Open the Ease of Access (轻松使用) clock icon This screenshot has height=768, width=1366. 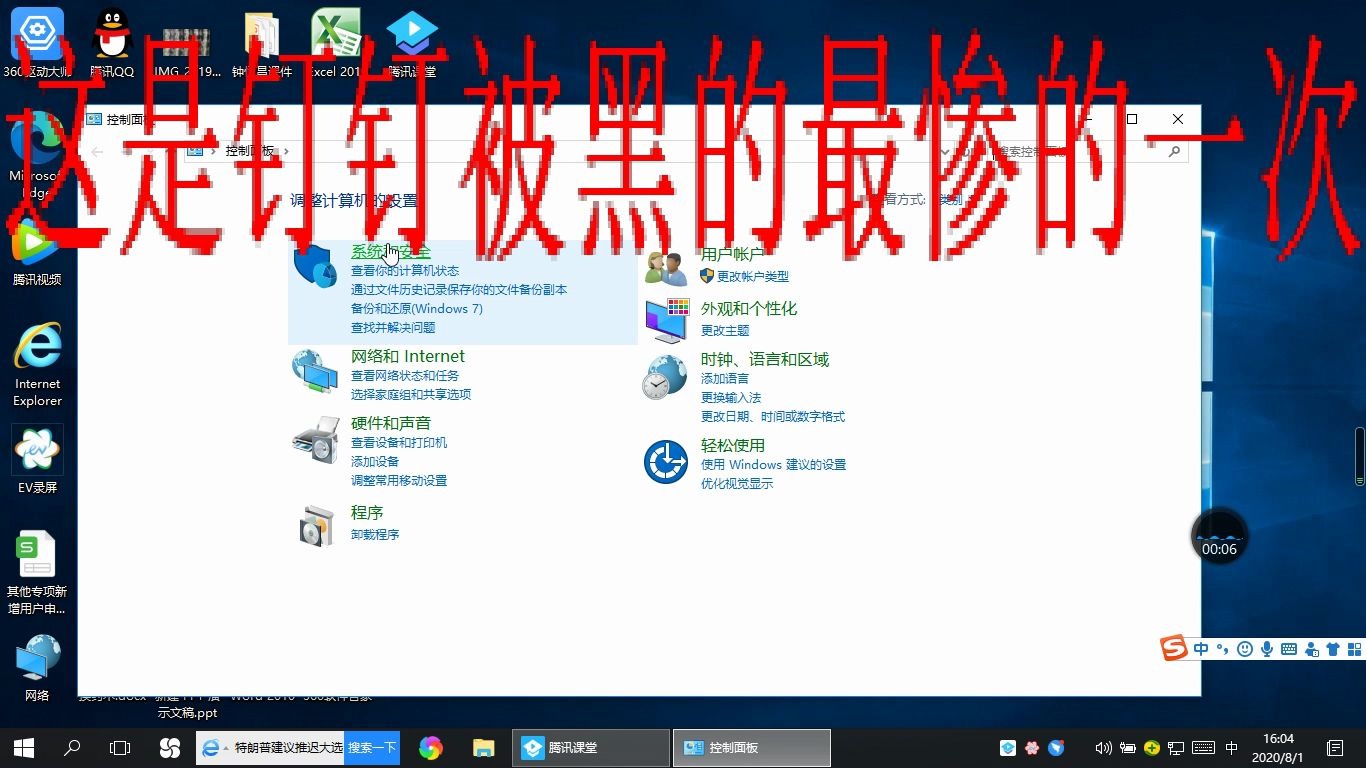pyautogui.click(x=665, y=462)
